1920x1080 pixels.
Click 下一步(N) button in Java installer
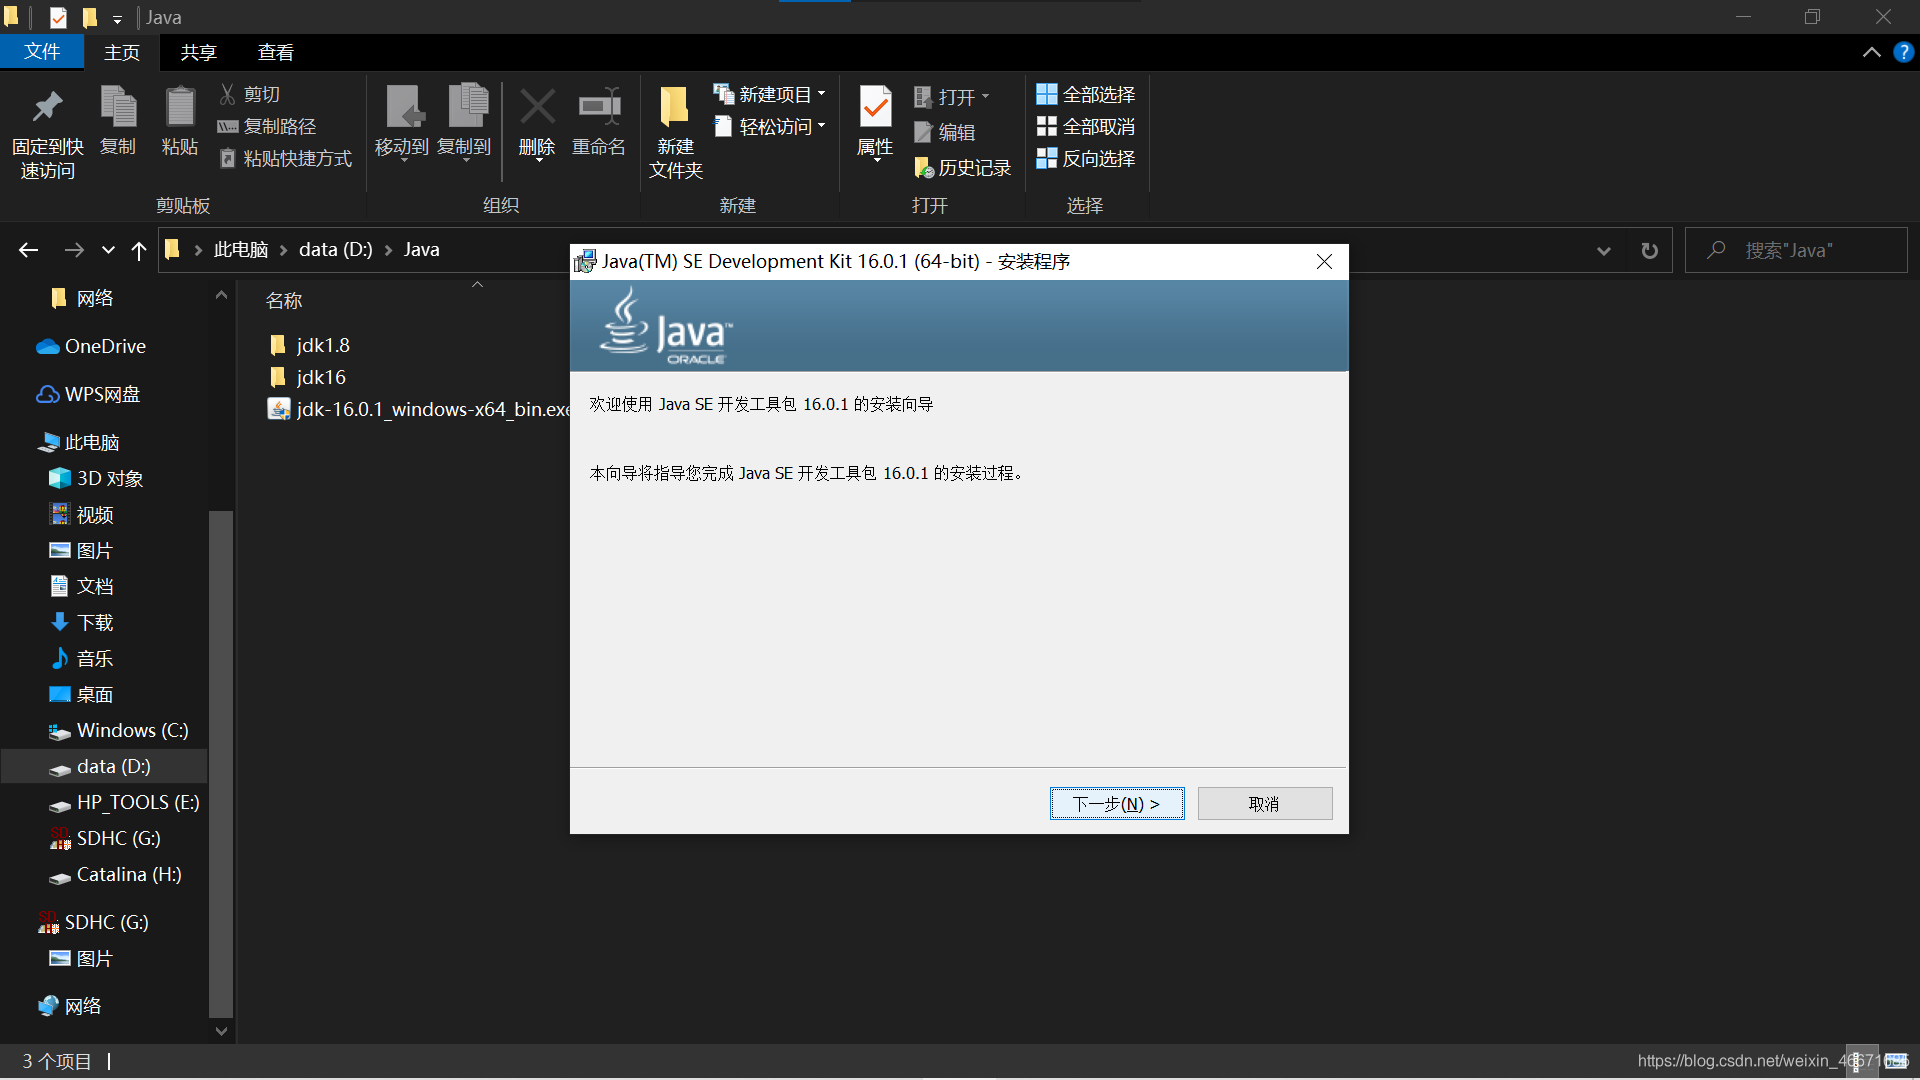click(x=1117, y=803)
